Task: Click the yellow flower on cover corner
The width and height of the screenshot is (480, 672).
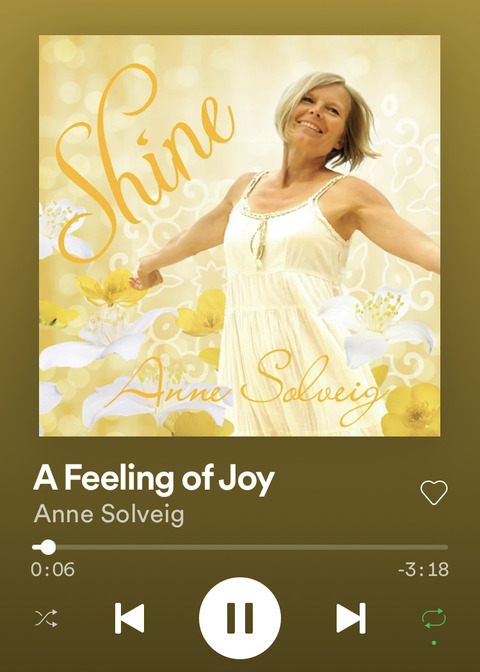Action: click(411, 410)
